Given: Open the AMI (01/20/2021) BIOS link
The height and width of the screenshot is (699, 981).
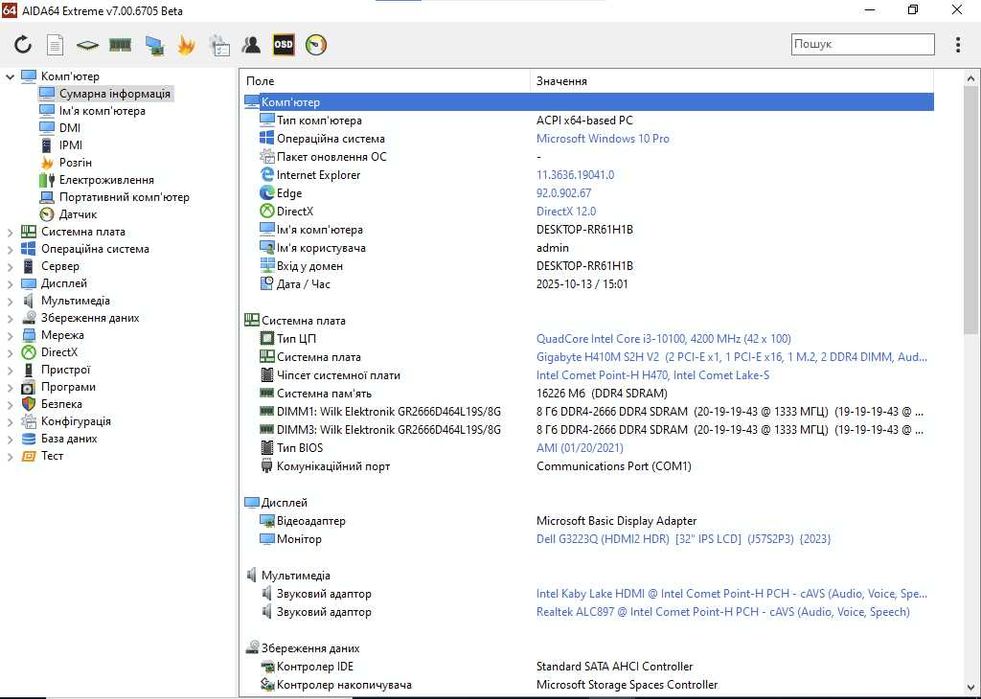Looking at the screenshot, I should [579, 448].
